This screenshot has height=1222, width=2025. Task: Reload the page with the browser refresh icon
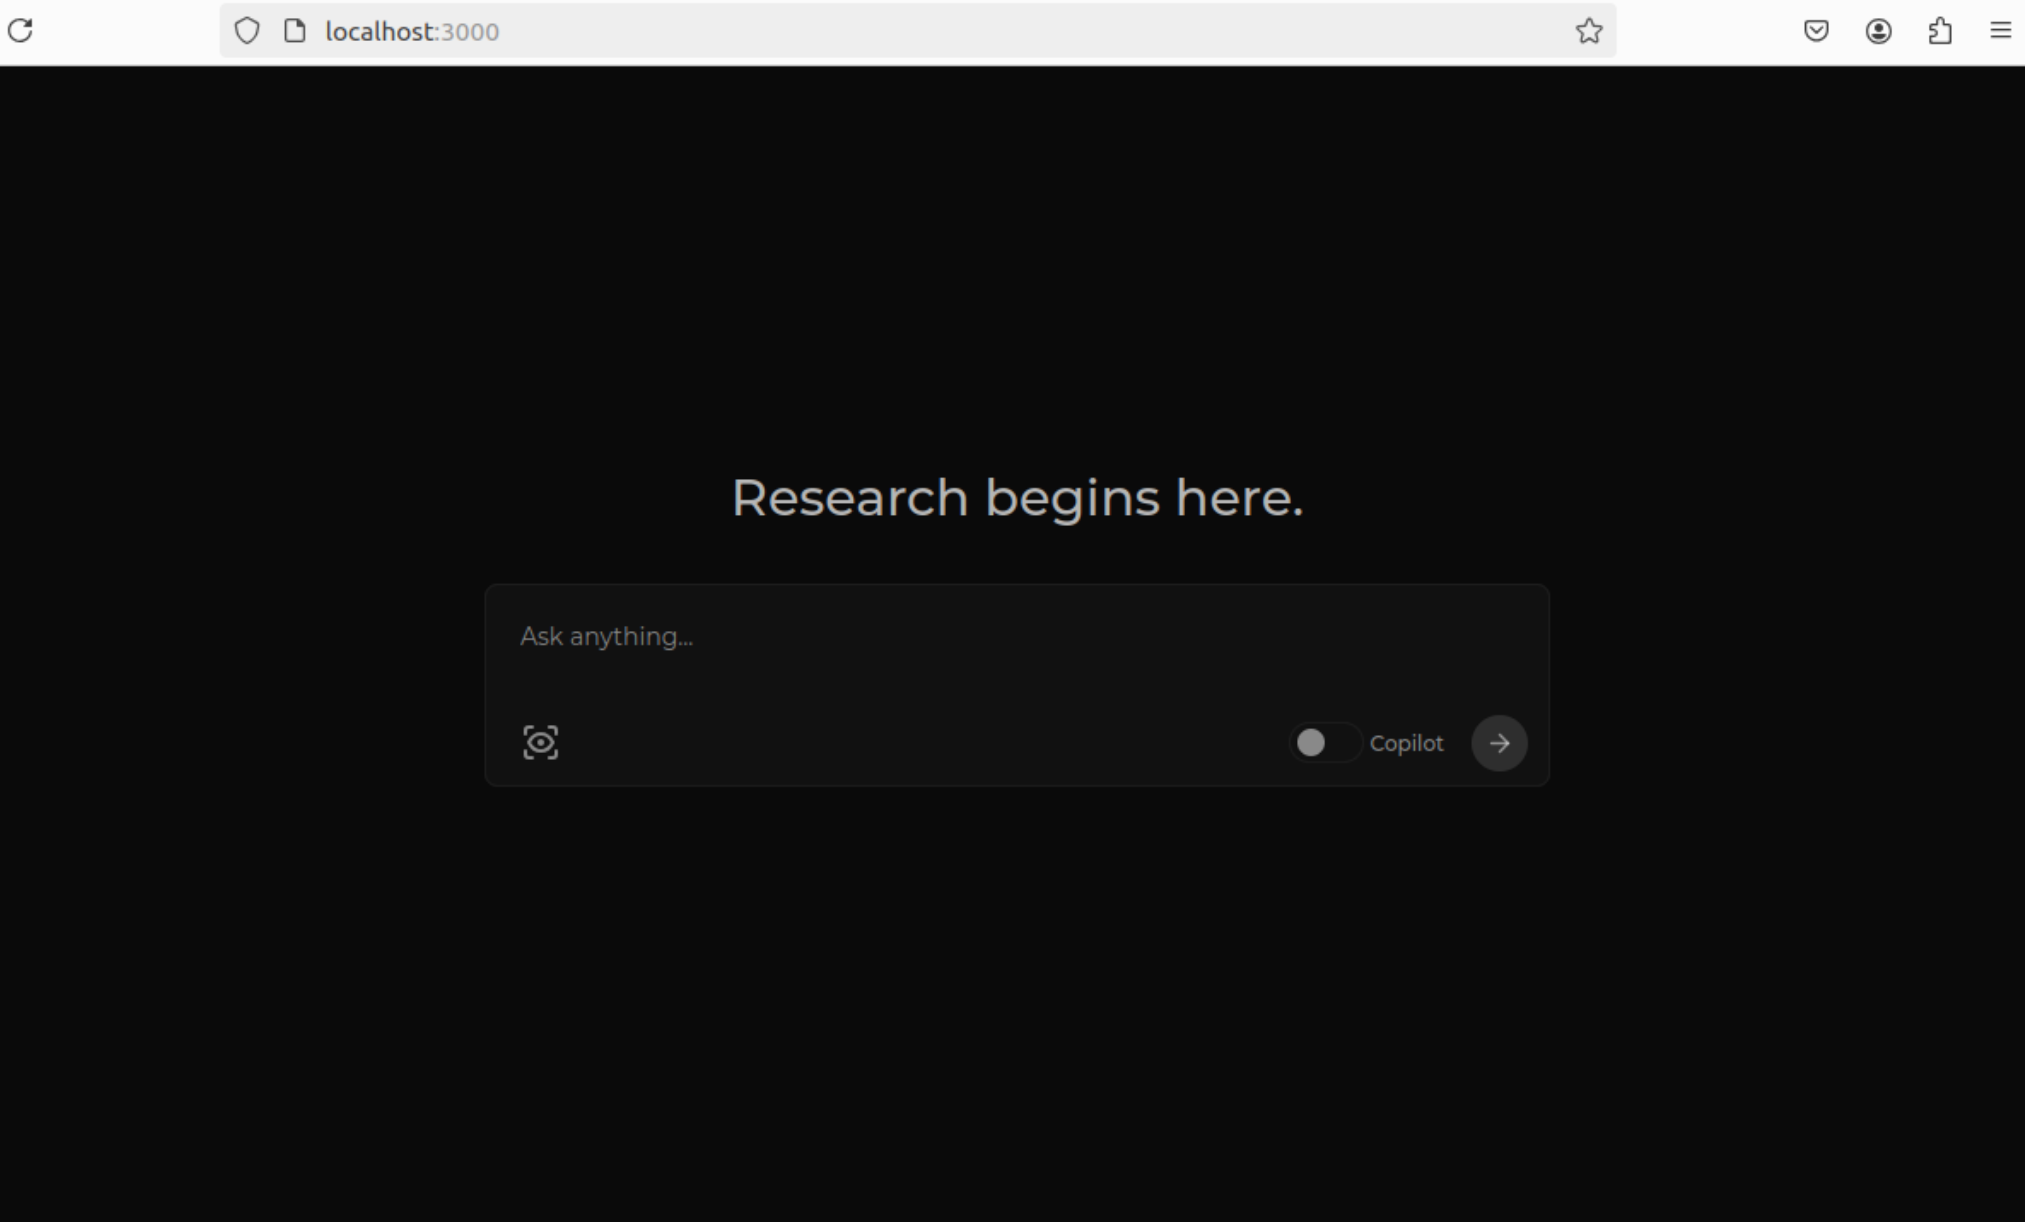pos(21,31)
